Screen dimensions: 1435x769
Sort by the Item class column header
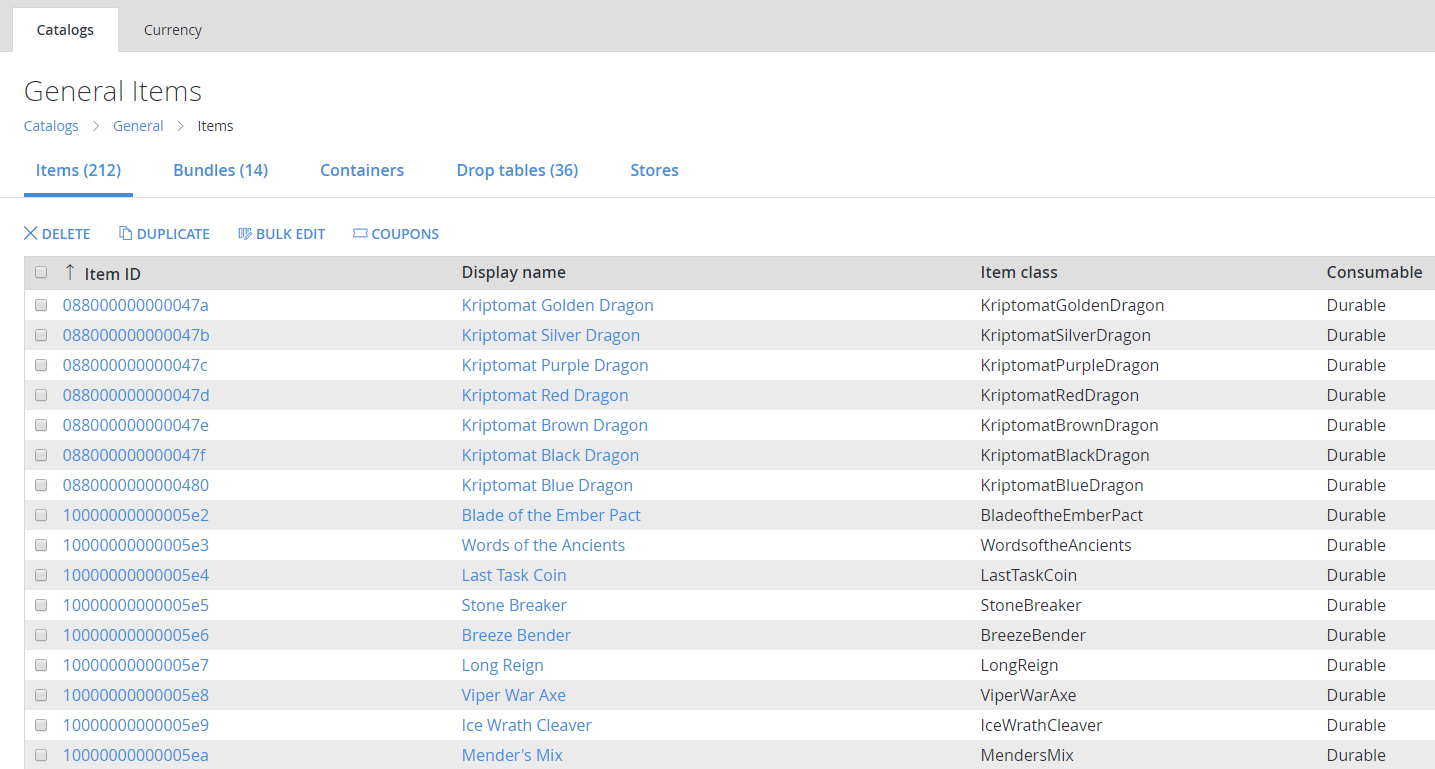point(1019,272)
